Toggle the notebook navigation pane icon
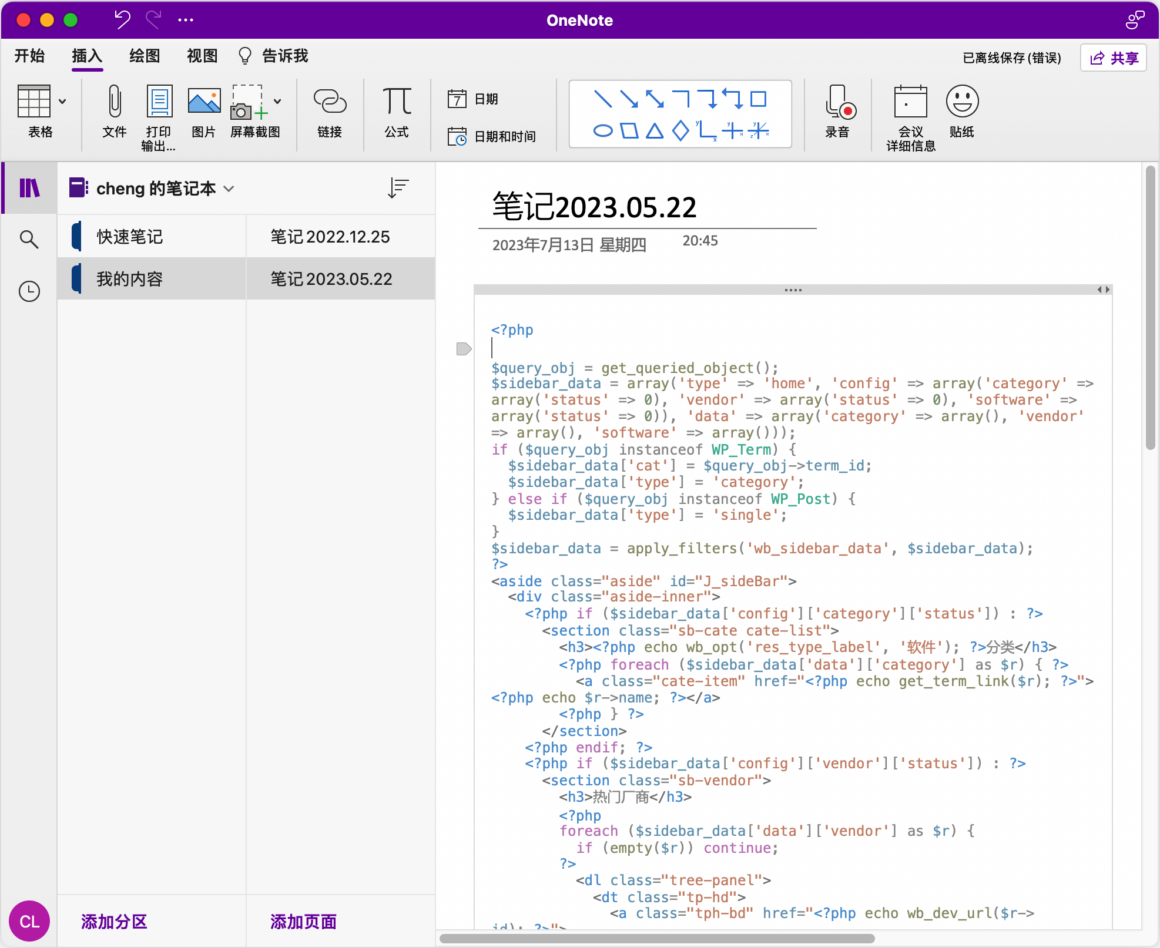Image resolution: width=1160 pixels, height=948 pixels. click(29, 188)
